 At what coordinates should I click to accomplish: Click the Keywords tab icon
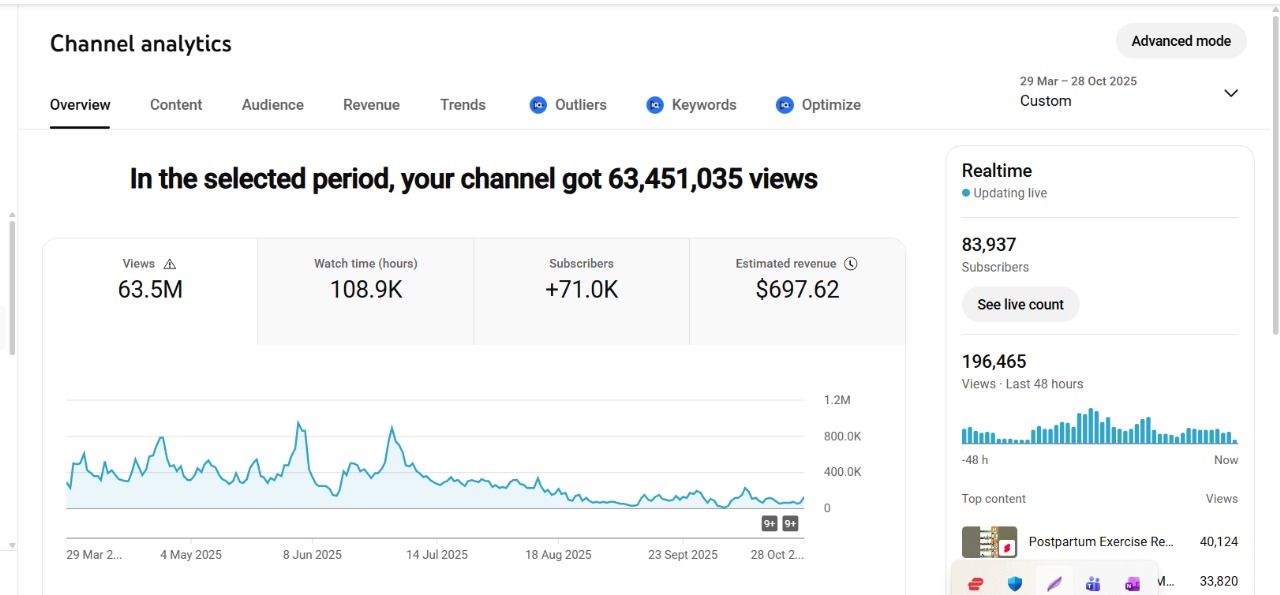coord(655,105)
